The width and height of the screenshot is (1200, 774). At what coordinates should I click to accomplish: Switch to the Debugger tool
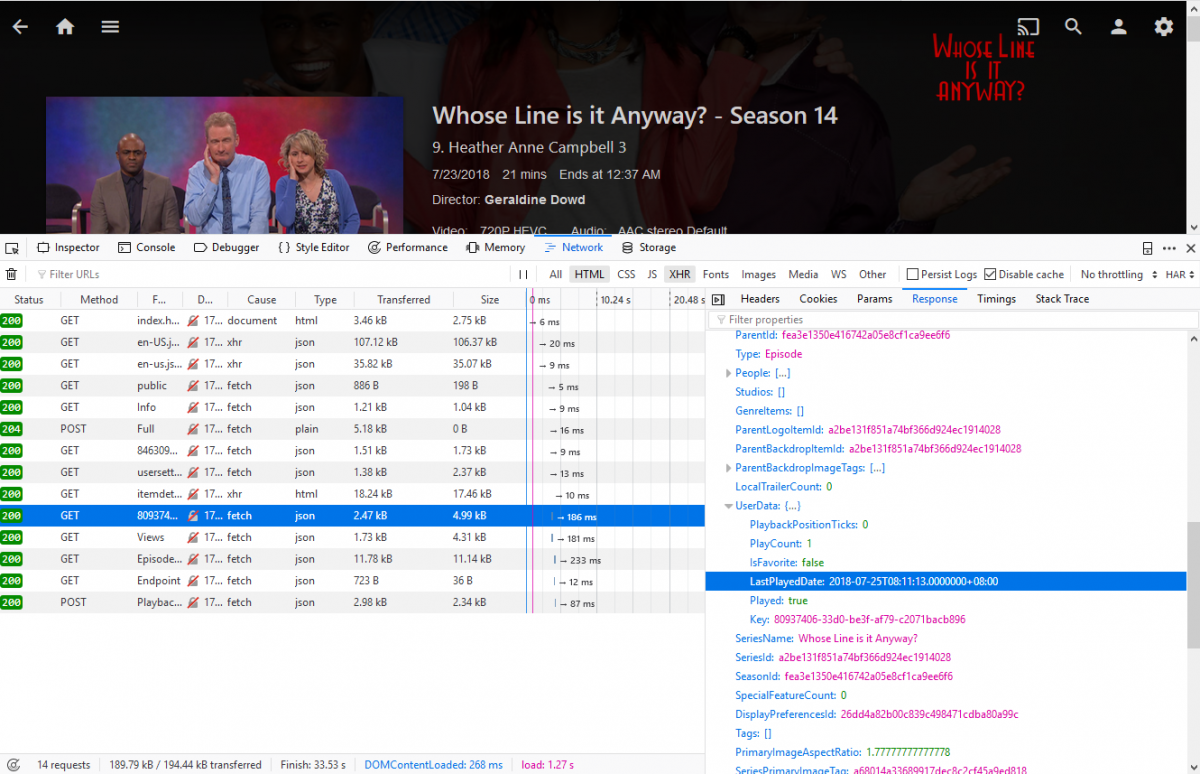pyautogui.click(x=226, y=248)
